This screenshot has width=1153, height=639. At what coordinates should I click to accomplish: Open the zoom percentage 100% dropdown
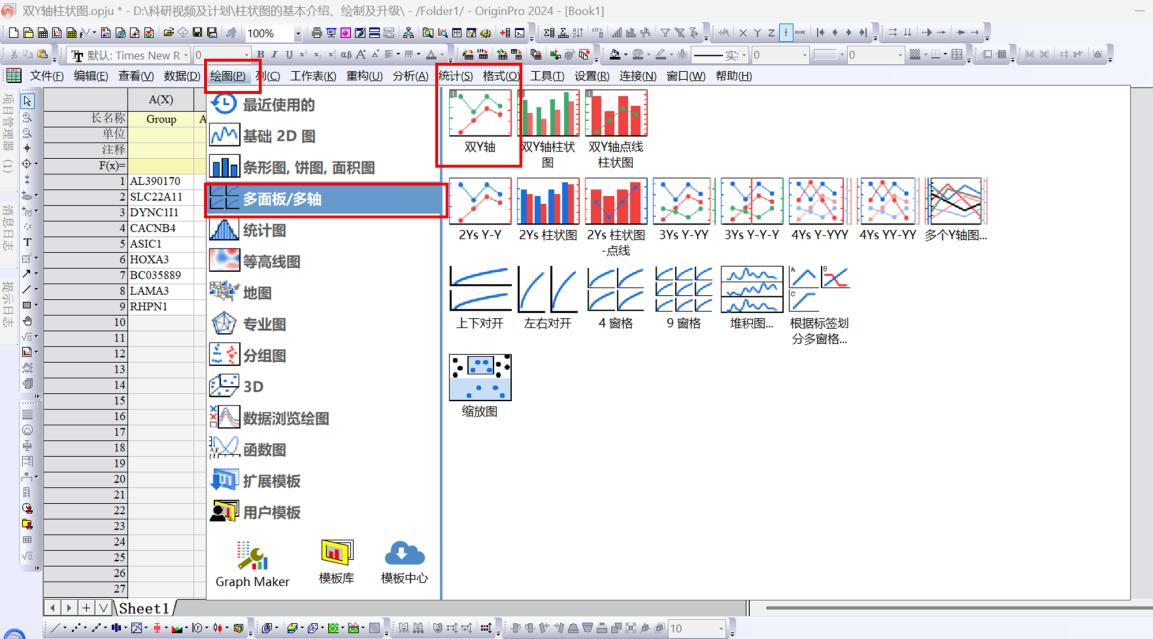[x=298, y=33]
